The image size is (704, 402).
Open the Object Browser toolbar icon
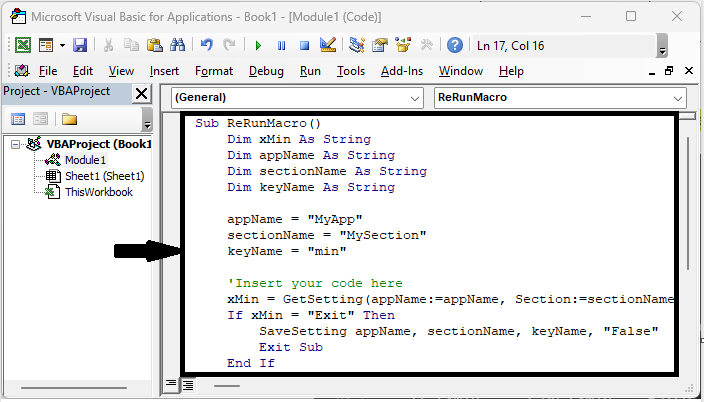(403, 45)
